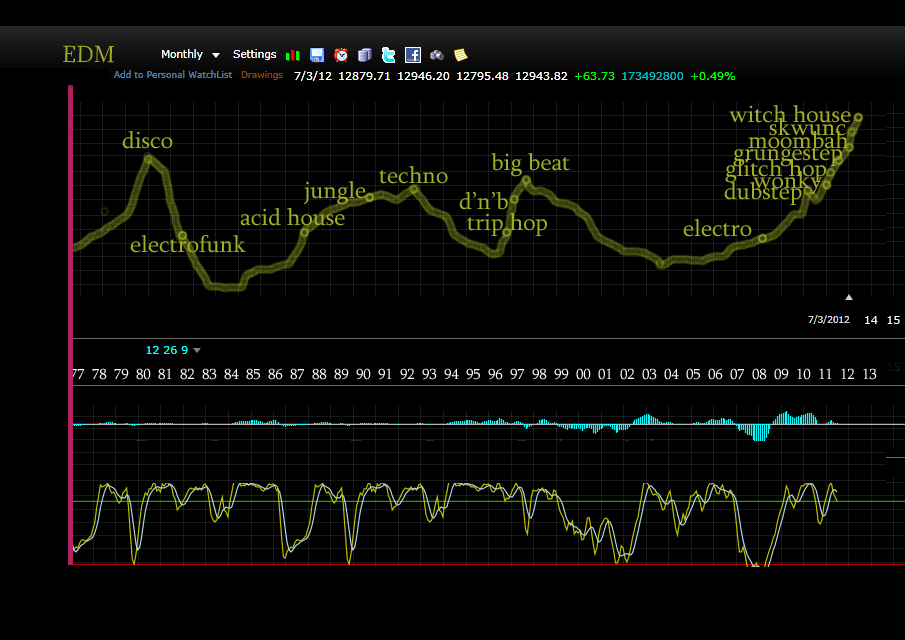Image resolution: width=905 pixels, height=640 pixels.
Task: Open the 12 26 9 indicator dropdown
Action: point(197,350)
